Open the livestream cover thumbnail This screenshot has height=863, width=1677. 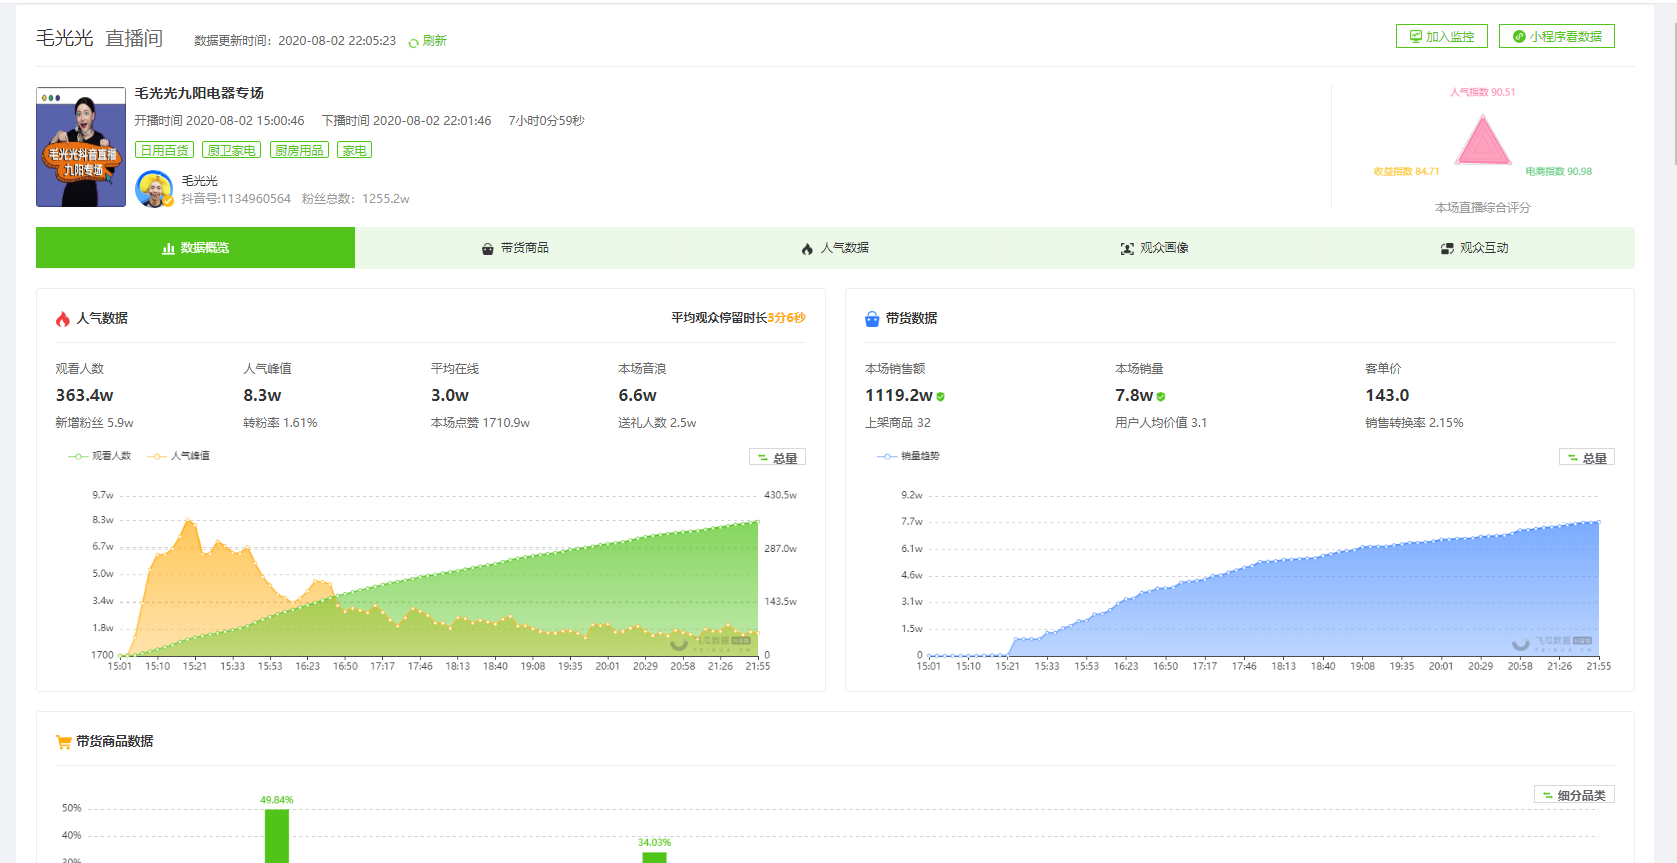tap(81, 147)
